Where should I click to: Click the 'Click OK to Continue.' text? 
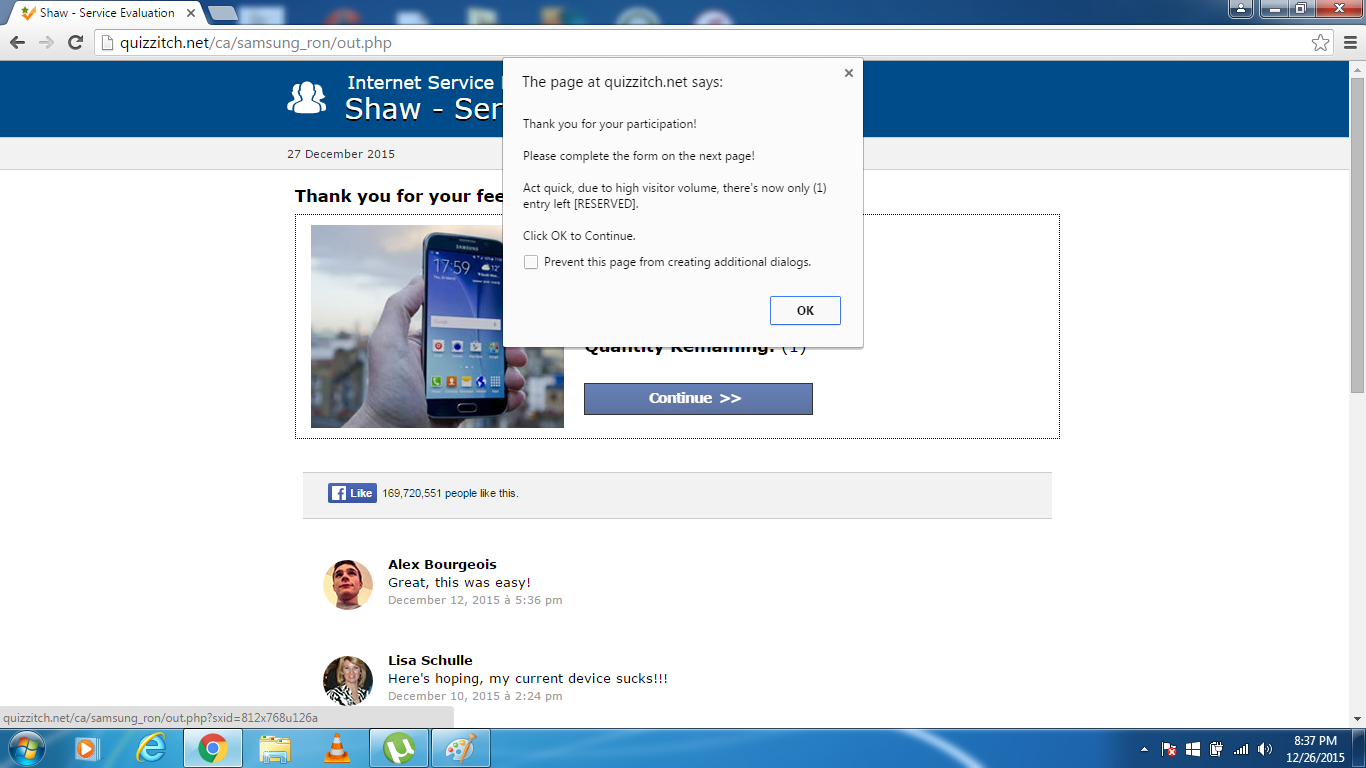point(579,236)
